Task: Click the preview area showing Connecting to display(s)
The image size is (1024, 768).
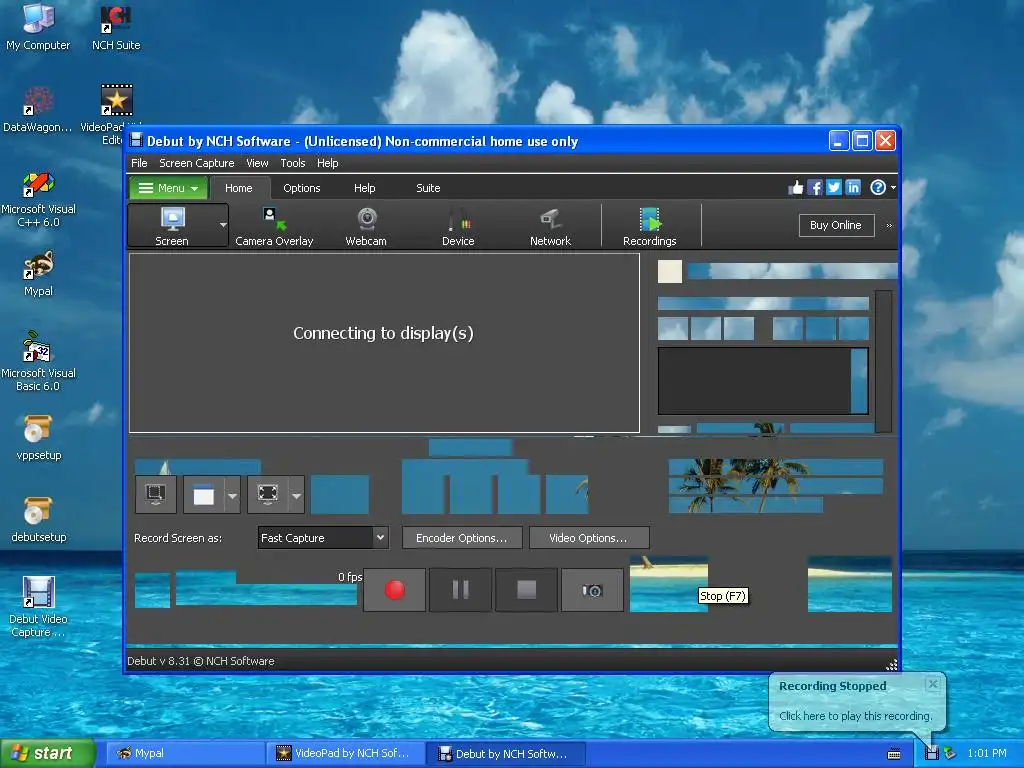Action: click(384, 343)
